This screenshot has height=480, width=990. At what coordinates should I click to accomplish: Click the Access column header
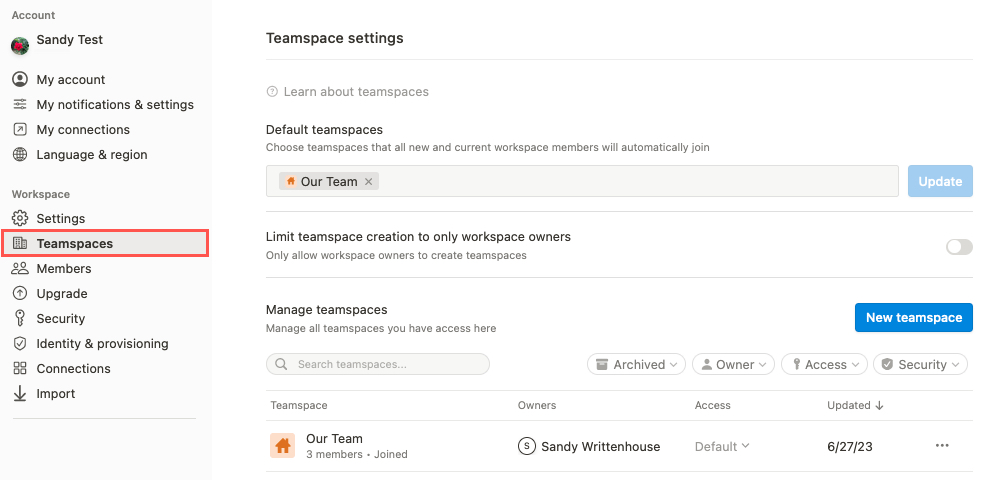coord(712,405)
